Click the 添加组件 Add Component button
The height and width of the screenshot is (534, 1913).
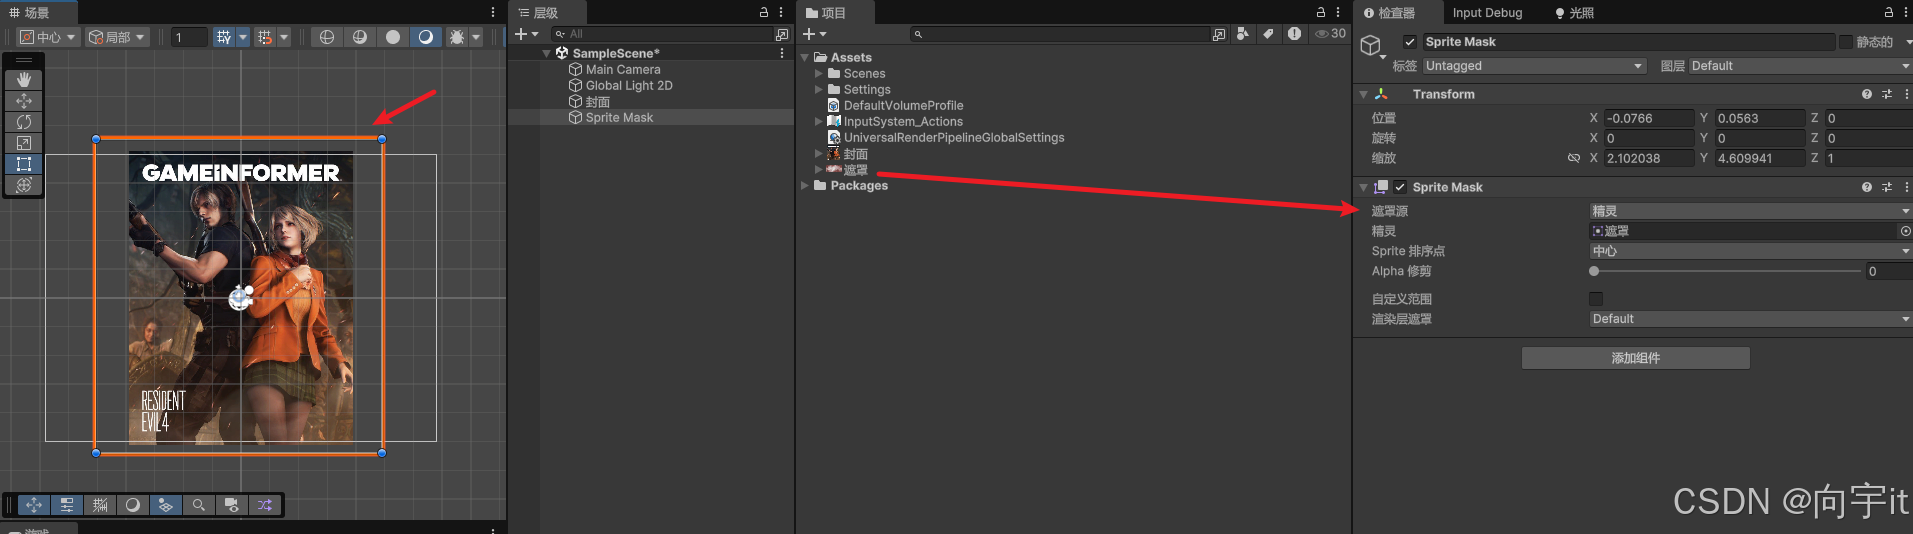click(1636, 358)
